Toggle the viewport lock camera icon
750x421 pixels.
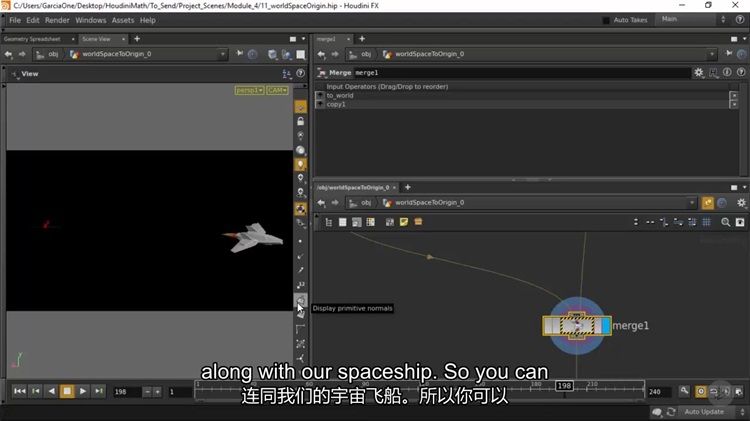pos(300,121)
